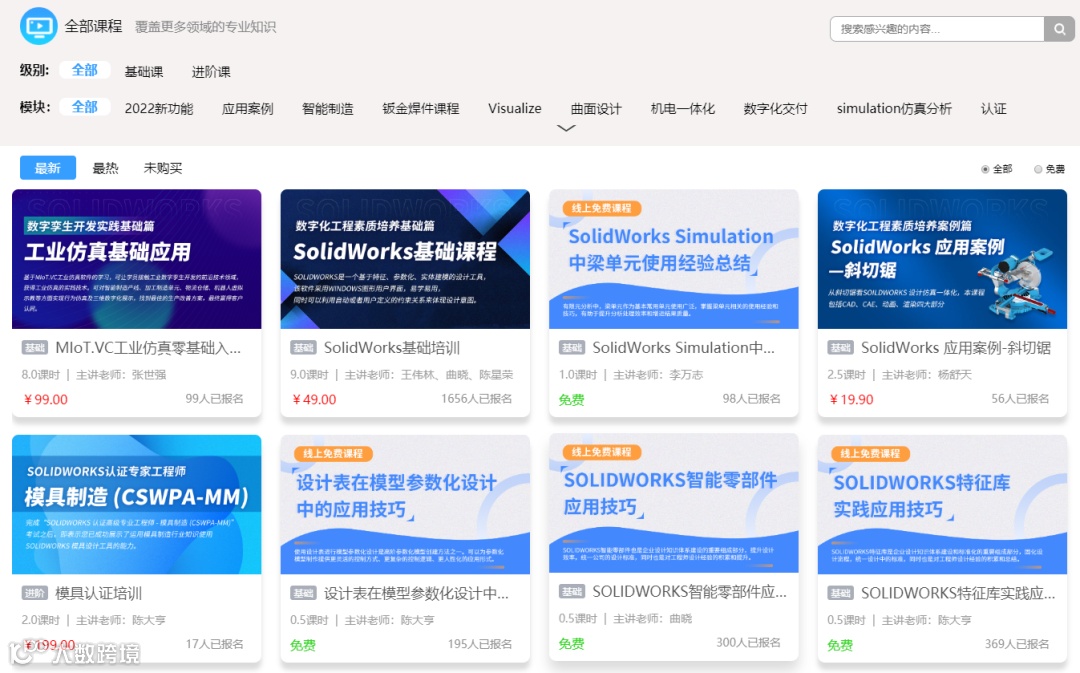
Task: Click the 基础 badge on SolidWorks基础培训
Action: point(303,348)
